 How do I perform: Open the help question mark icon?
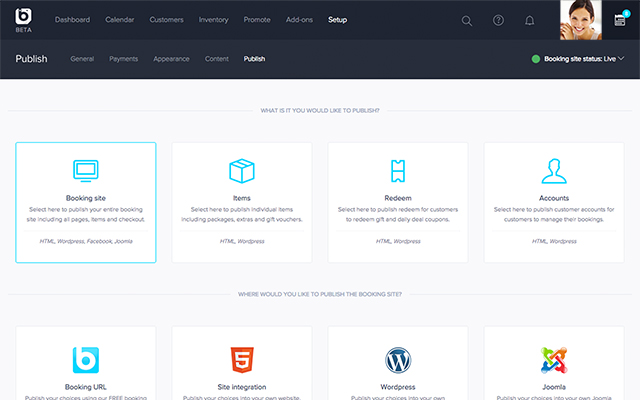[498, 20]
